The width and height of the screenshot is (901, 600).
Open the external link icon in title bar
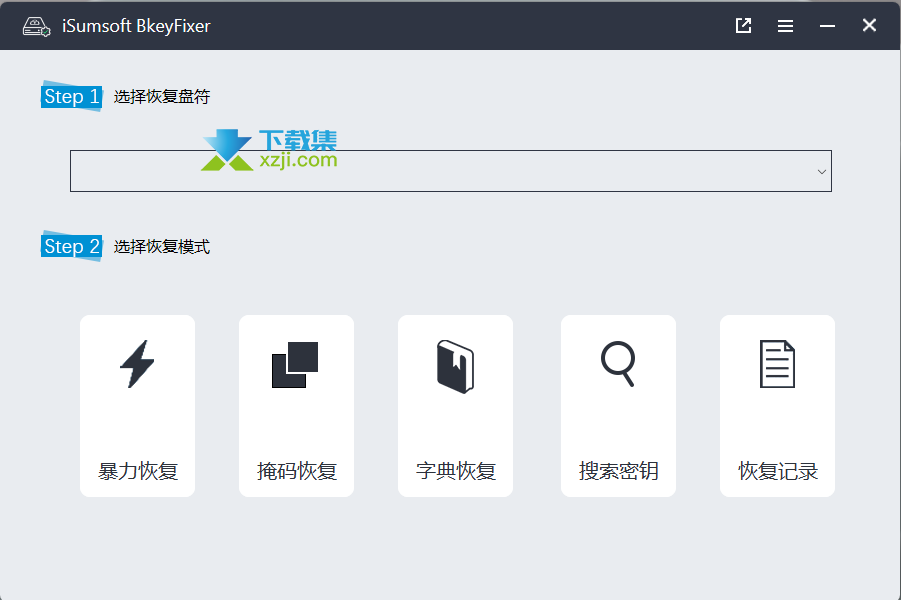(744, 25)
